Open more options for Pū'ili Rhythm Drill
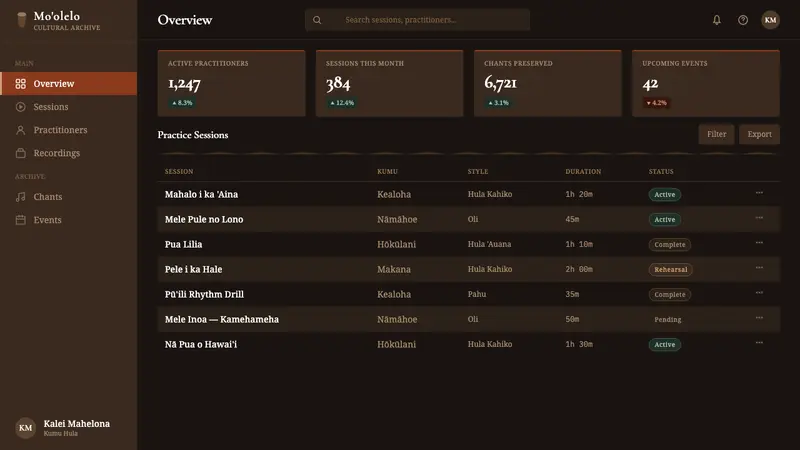 (x=759, y=293)
